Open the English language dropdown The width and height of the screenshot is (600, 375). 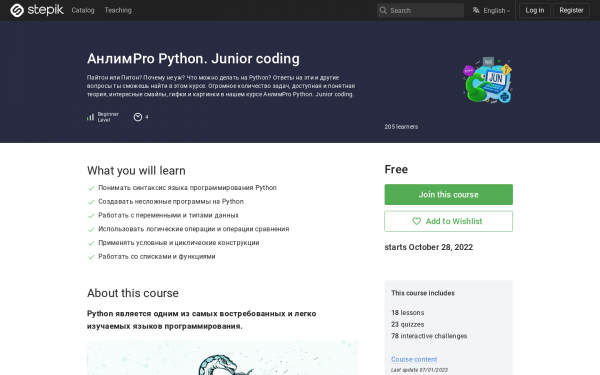coord(491,10)
